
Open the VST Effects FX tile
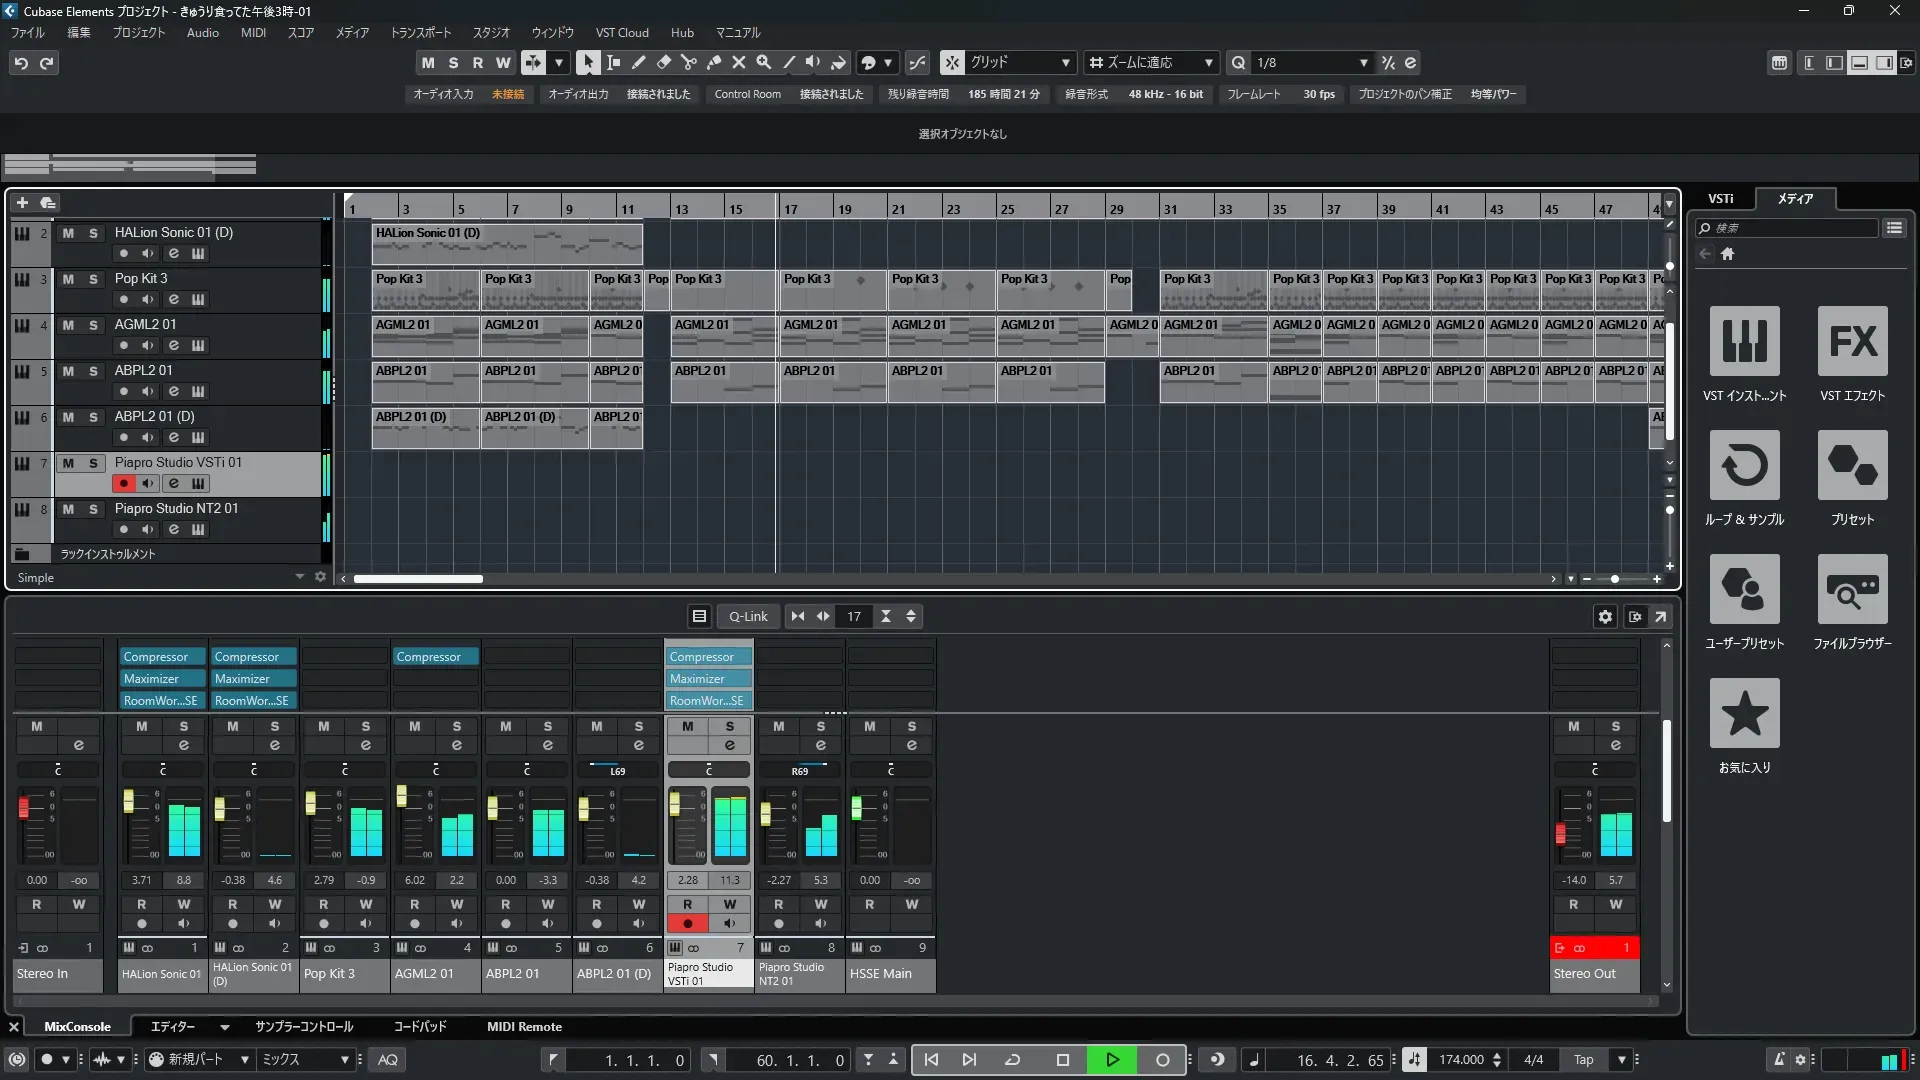1852,342
